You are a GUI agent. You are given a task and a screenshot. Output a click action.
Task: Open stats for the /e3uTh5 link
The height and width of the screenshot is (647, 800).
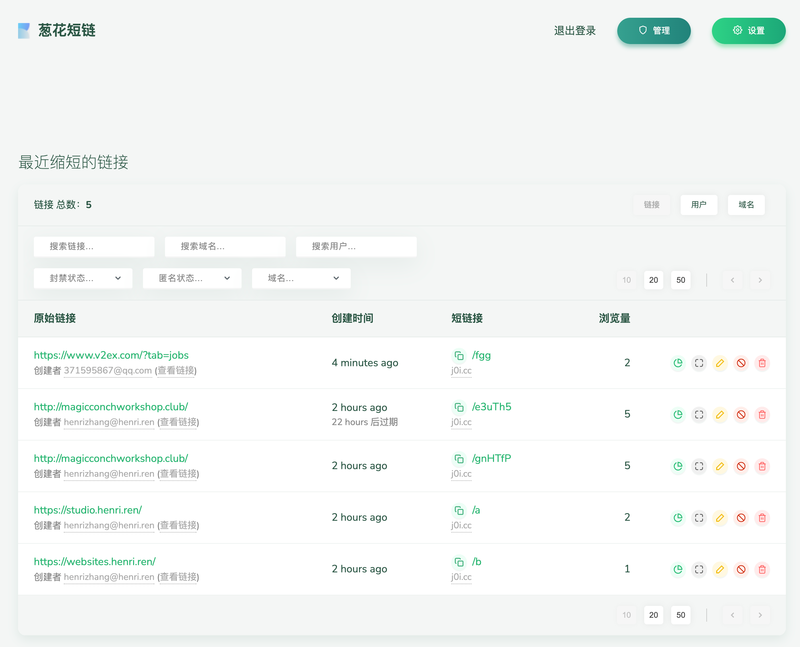click(x=678, y=414)
